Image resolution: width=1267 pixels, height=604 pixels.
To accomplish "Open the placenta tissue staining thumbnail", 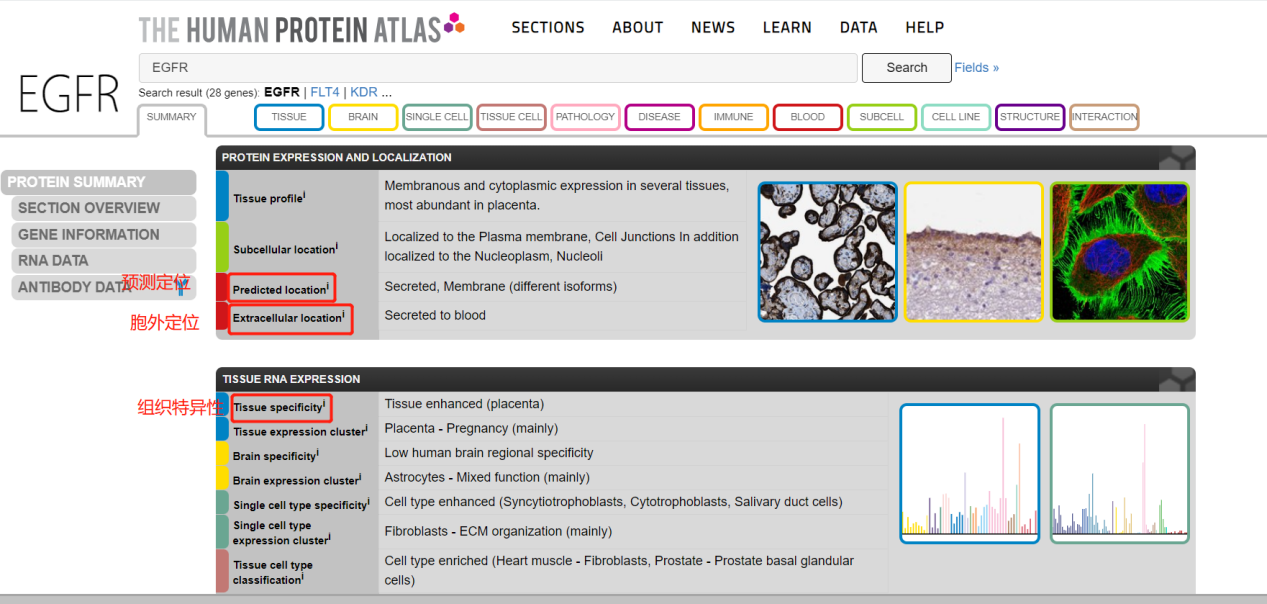I will (x=827, y=252).
